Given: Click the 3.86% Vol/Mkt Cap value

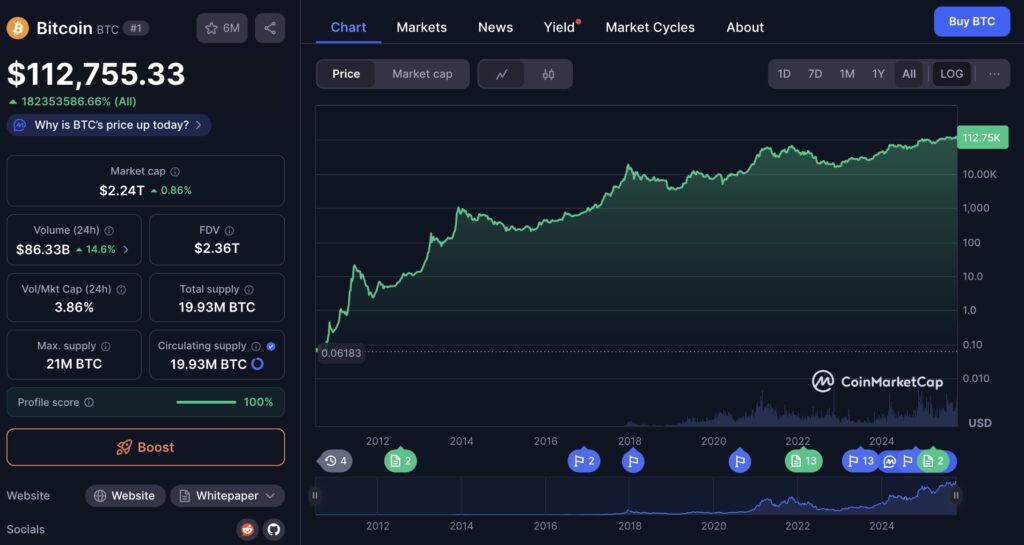Looking at the screenshot, I should [74, 307].
